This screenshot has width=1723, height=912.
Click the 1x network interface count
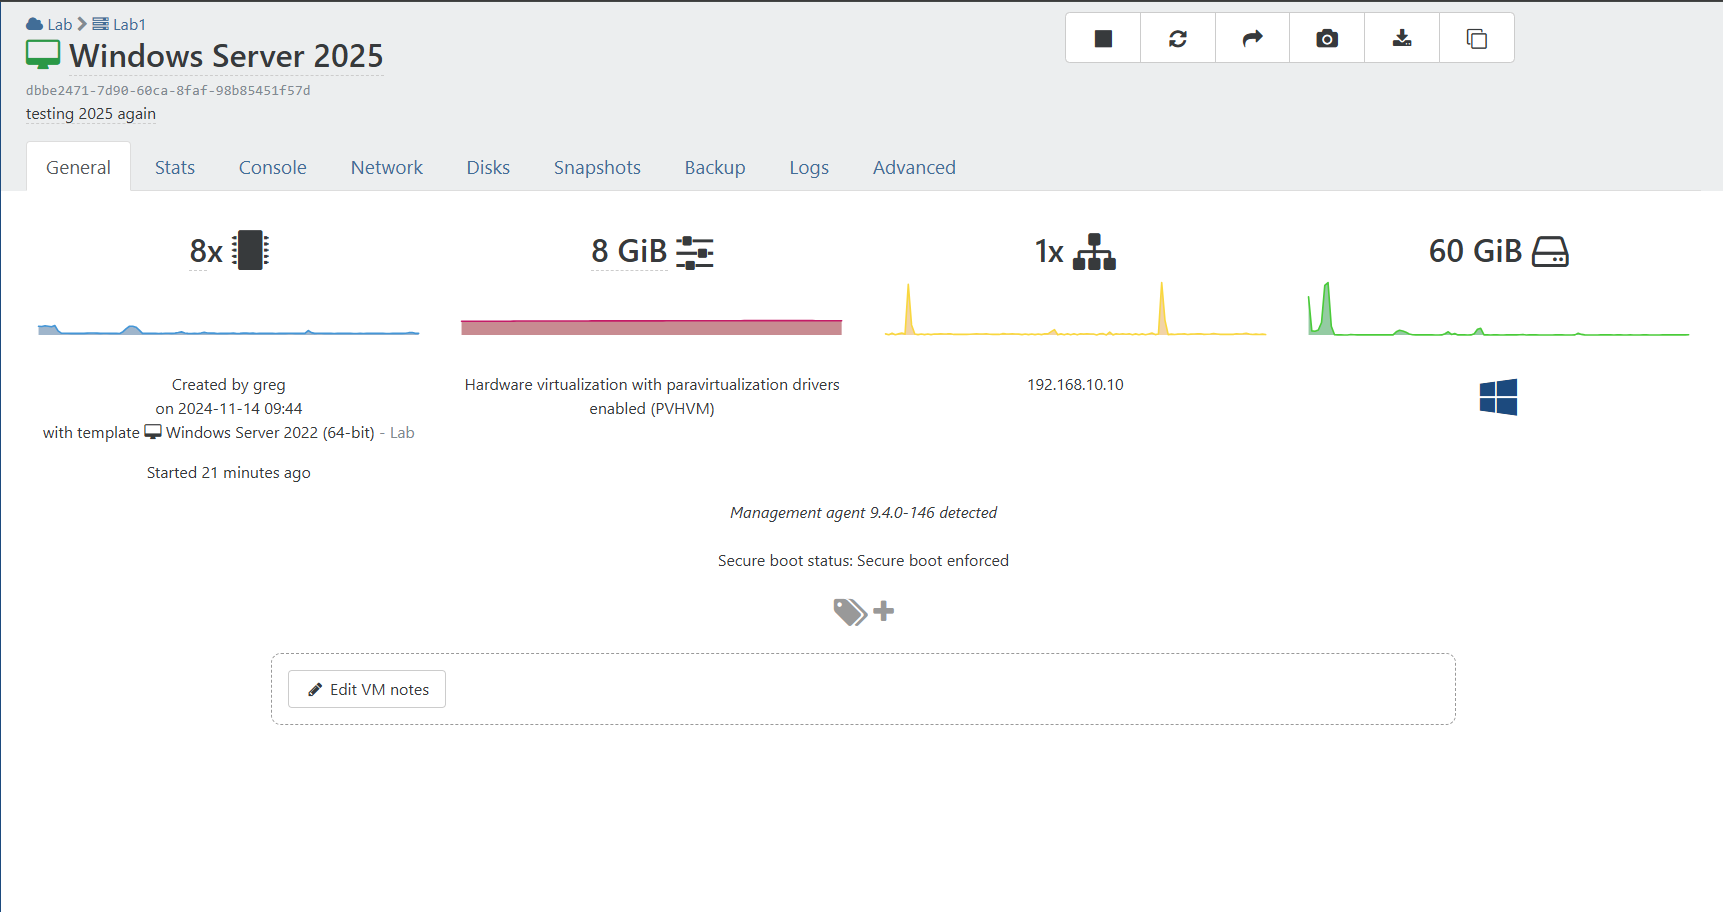(x=1049, y=251)
